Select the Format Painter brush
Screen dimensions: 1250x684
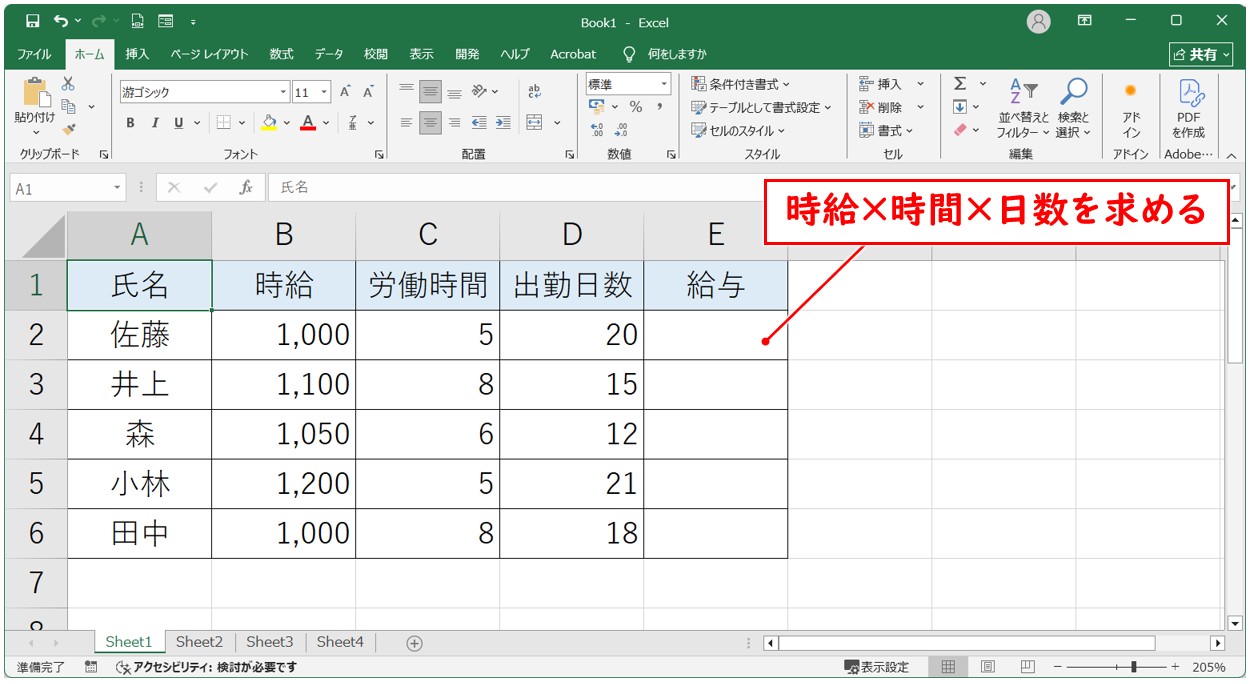tap(69, 128)
